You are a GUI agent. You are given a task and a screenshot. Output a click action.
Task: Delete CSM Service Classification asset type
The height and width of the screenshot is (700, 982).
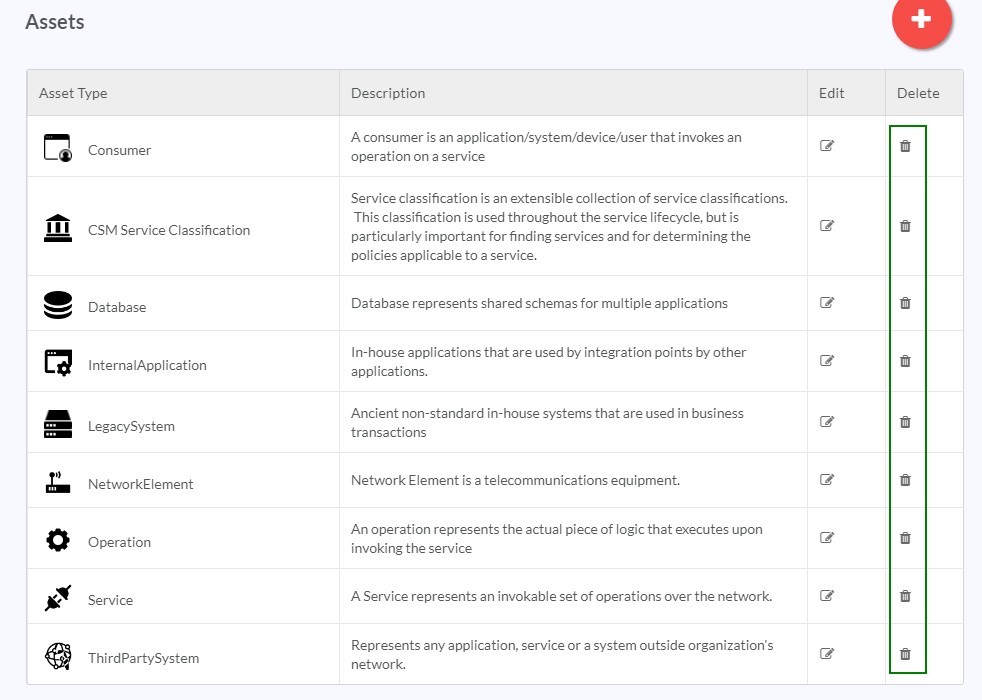pyautogui.click(x=905, y=225)
